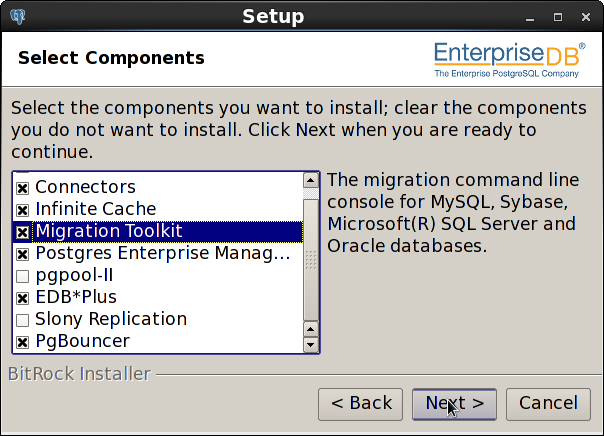Uncheck the Infinite Cache checkbox
604x436 pixels.
[x=22, y=210]
